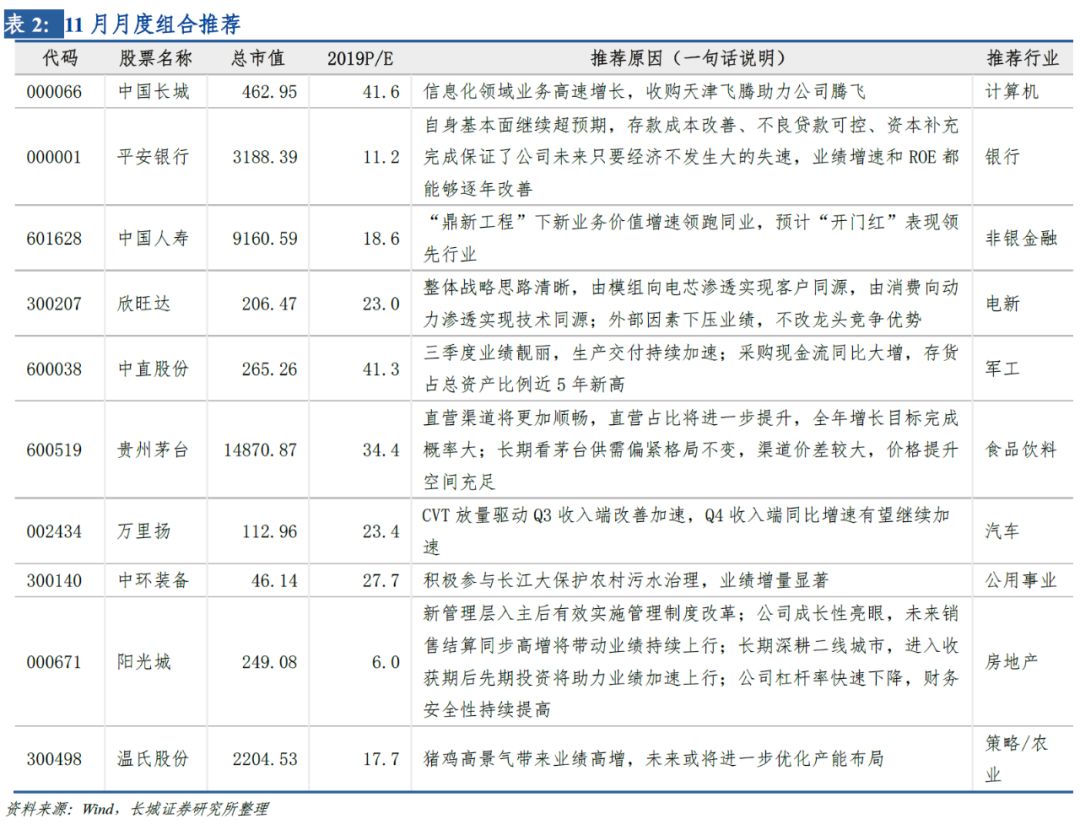This screenshot has height=824, width=1080.
Task: Click stock name '中国人寿'
Action: (x=153, y=238)
